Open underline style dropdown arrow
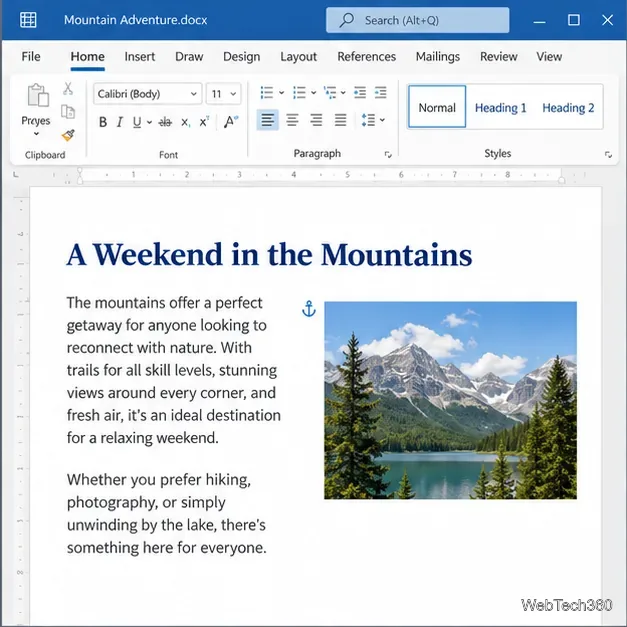This screenshot has width=627, height=627. (150, 122)
